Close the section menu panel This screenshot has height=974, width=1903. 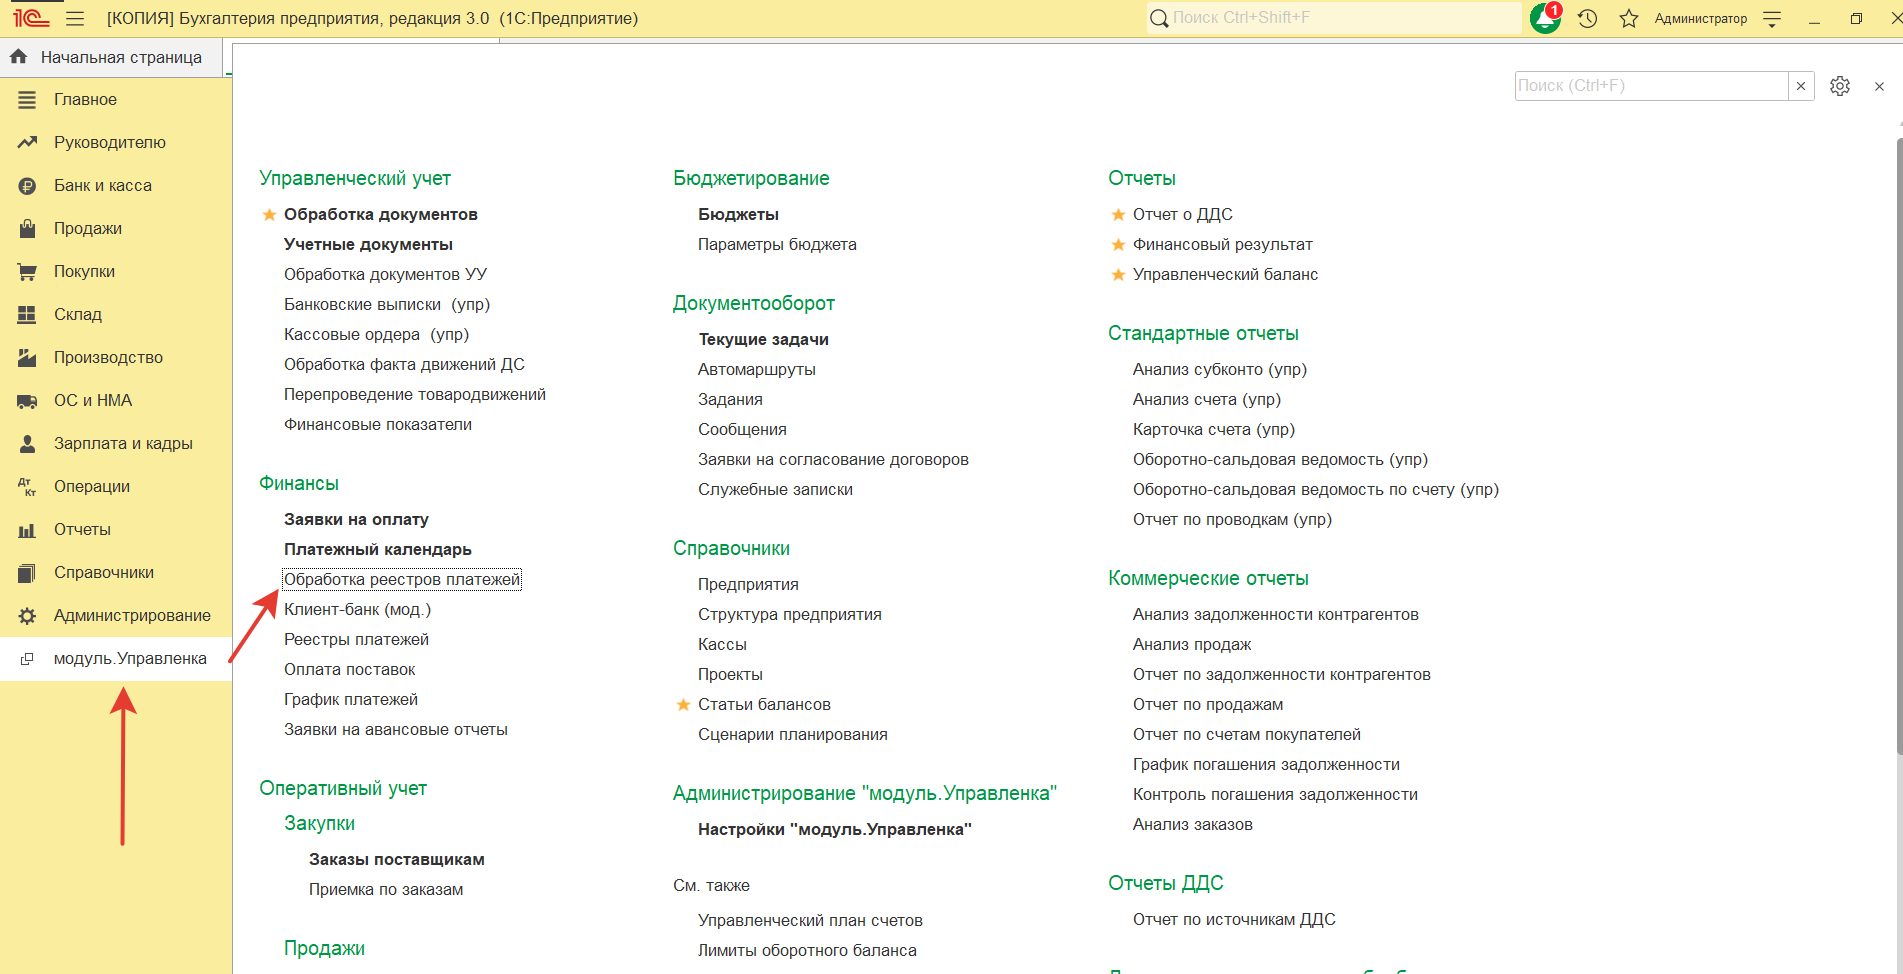click(x=1879, y=86)
